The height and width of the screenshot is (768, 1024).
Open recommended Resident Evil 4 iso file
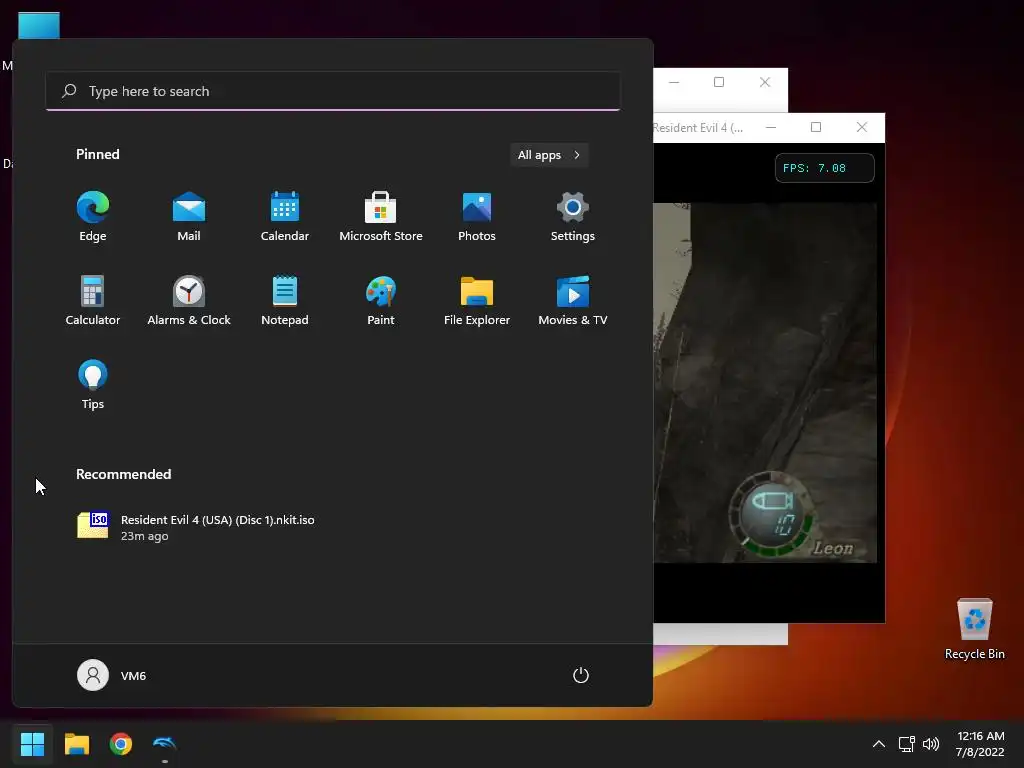[196, 527]
